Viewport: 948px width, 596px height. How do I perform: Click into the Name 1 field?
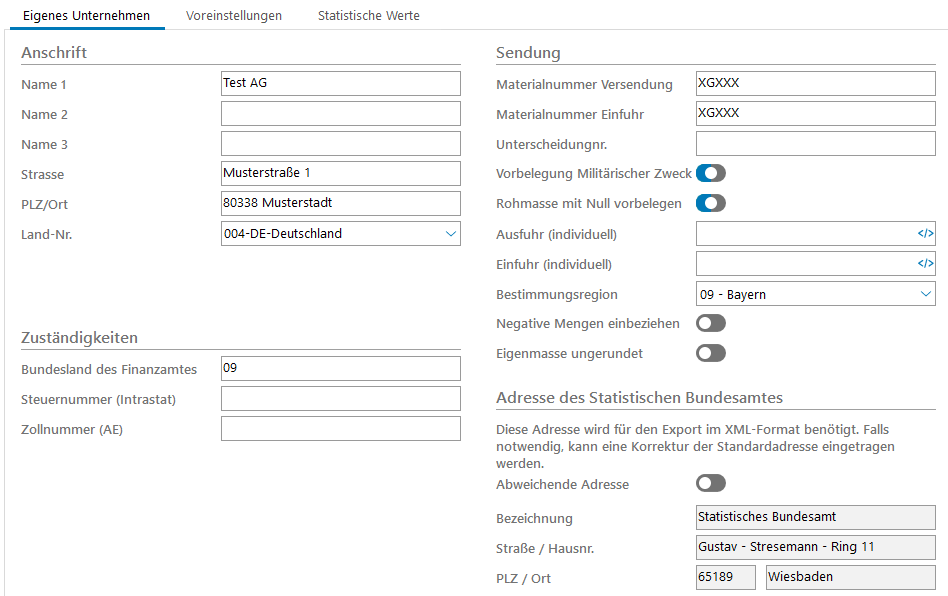[340, 84]
